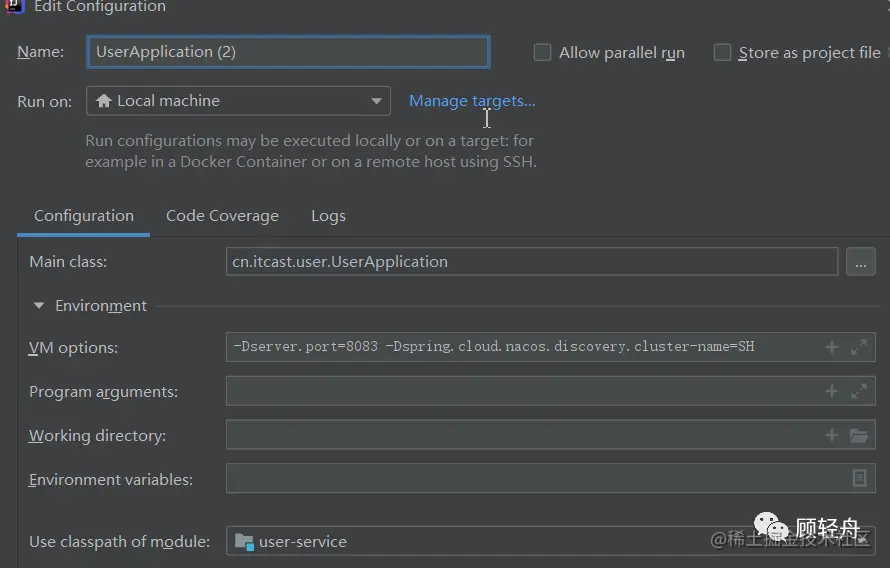Expand the Program arguments field editor
The image size is (890, 568).
click(x=859, y=391)
